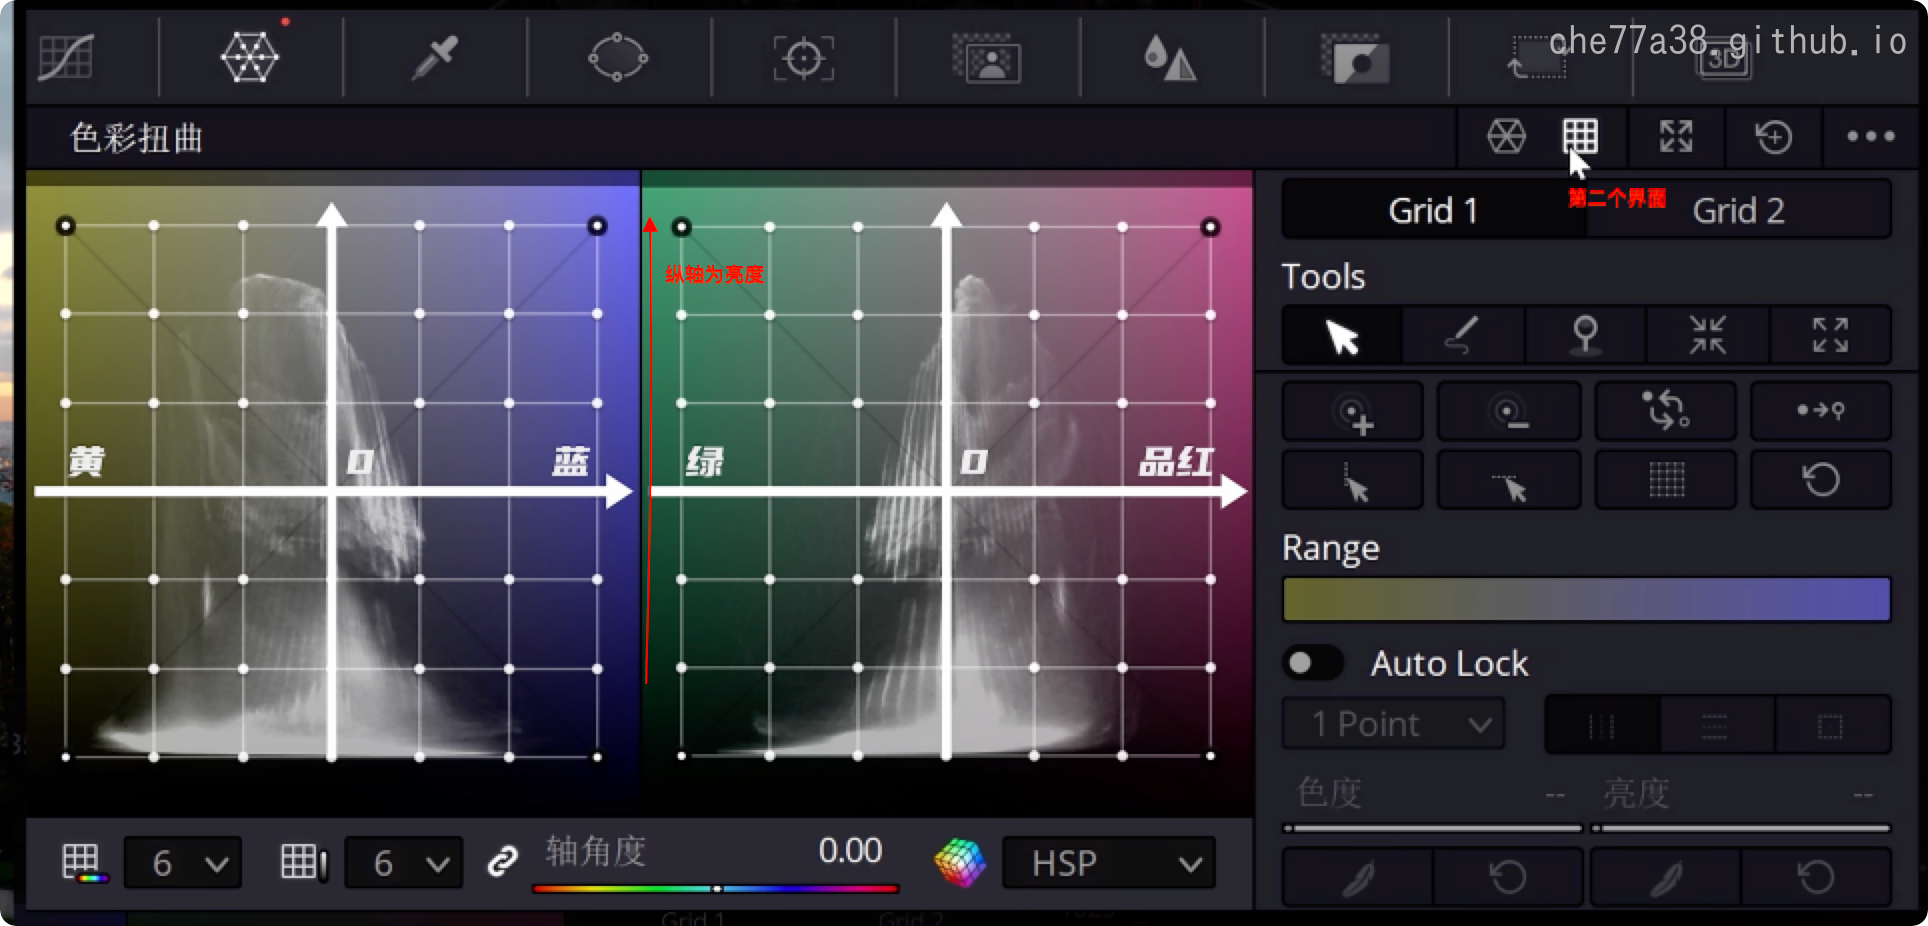Switch to chroma-luma grid warper mode
This screenshot has height=926, width=1928.
point(1580,136)
